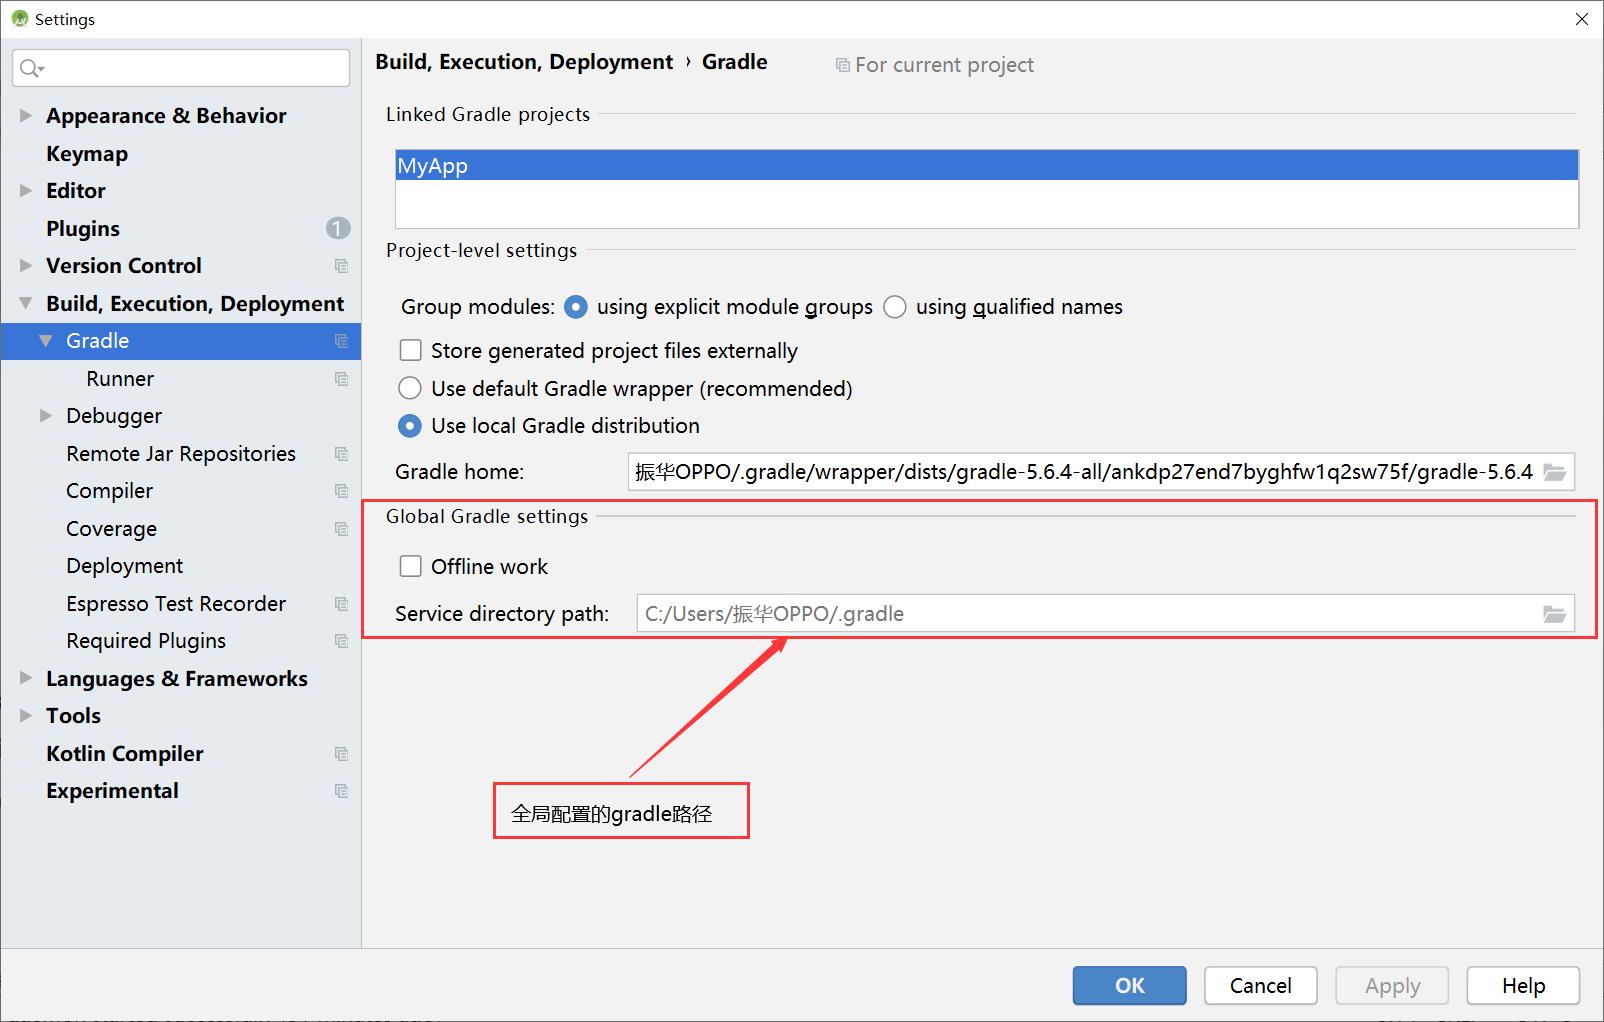Select Use default Gradle wrapper option

(410, 388)
